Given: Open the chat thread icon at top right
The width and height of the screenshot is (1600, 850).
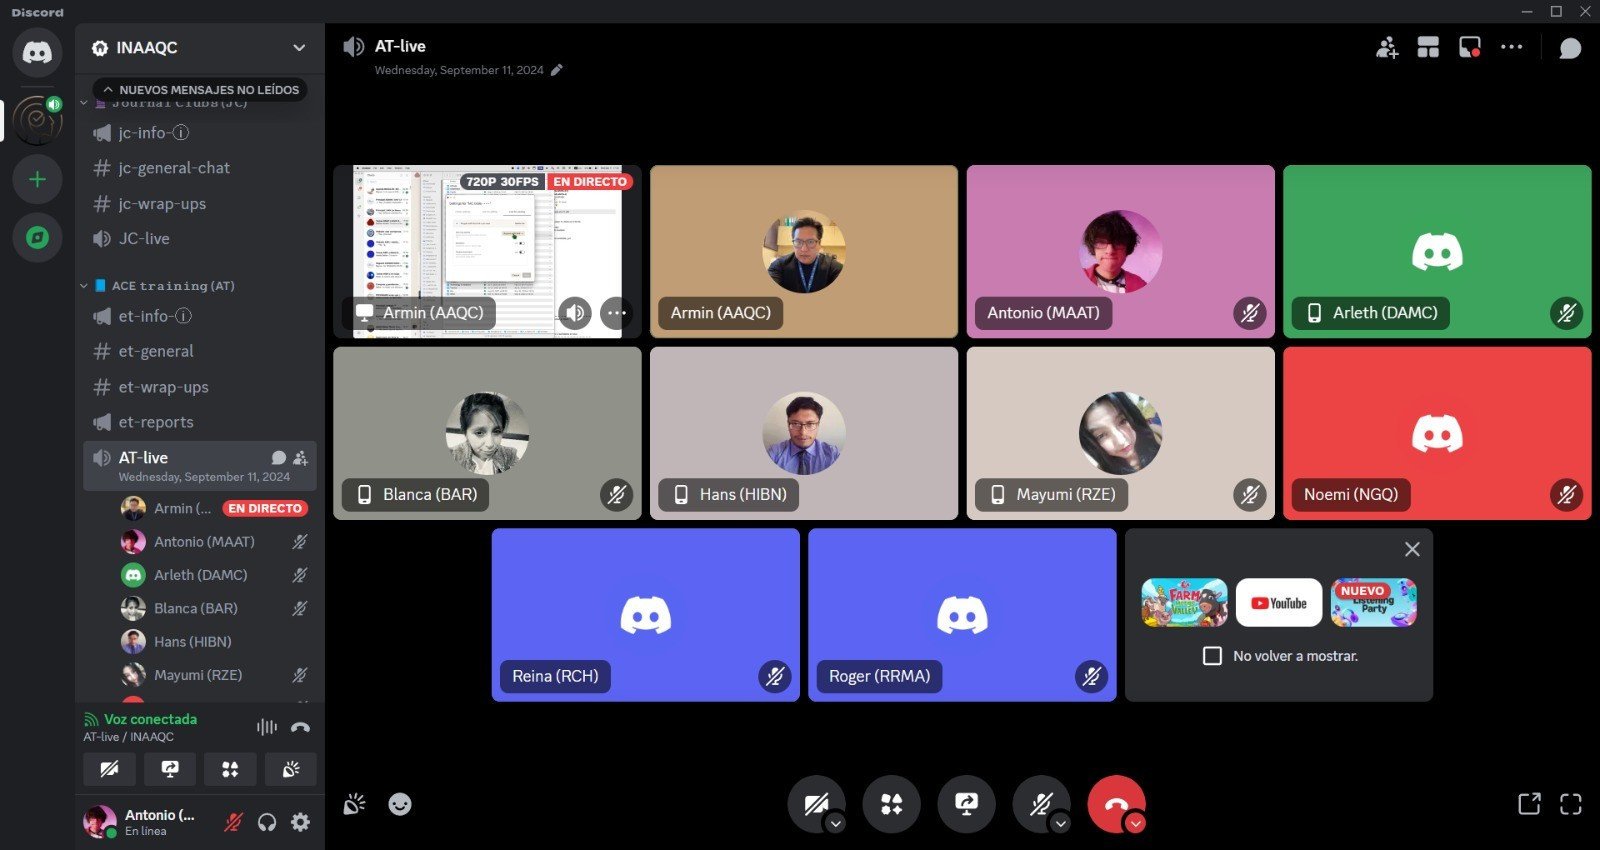Looking at the screenshot, I should 1570,48.
